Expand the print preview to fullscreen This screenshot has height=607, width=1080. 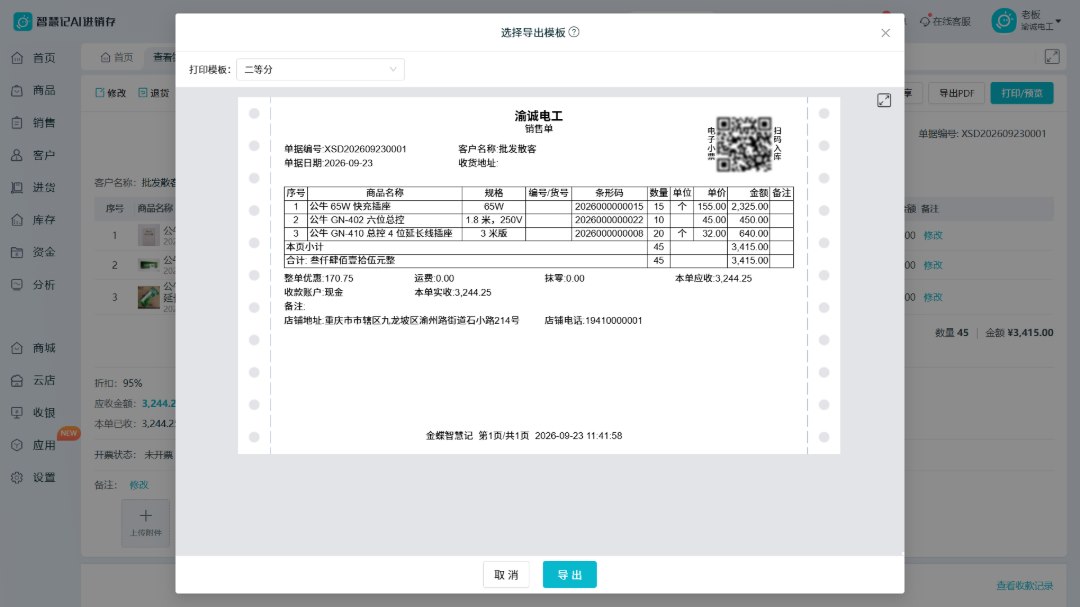point(884,101)
